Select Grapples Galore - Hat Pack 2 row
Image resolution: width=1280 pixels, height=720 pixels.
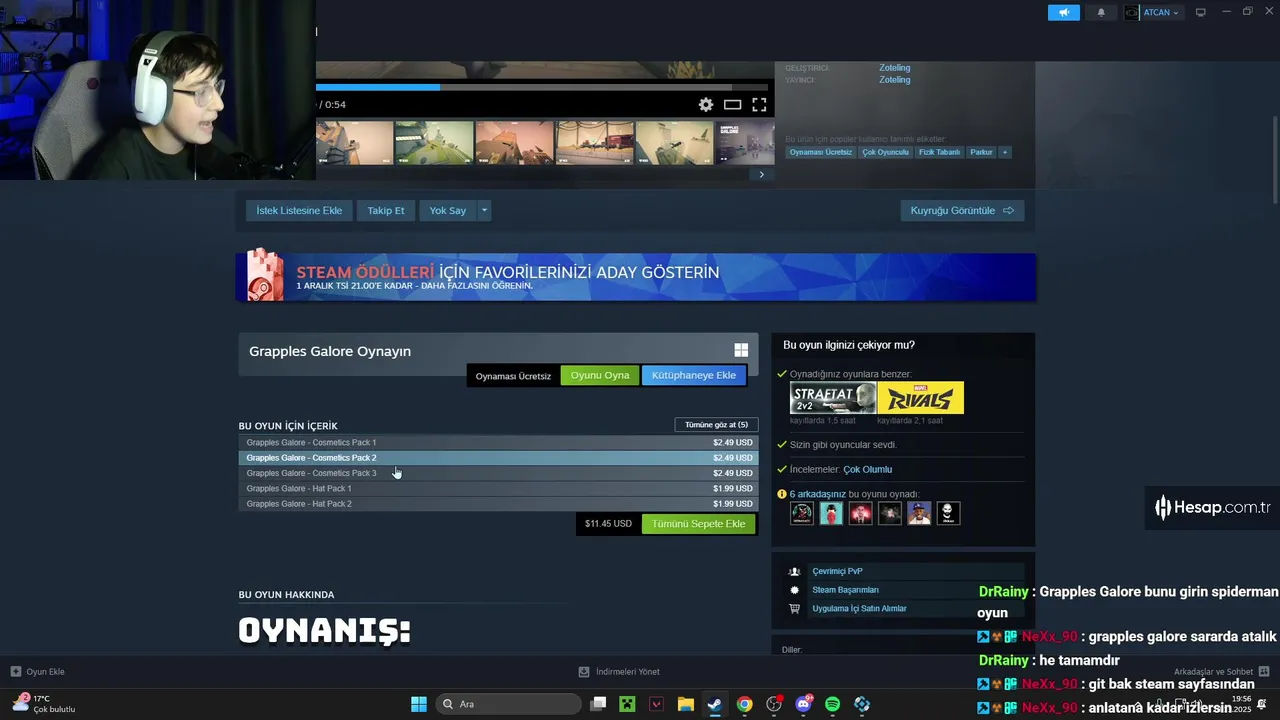(x=498, y=504)
